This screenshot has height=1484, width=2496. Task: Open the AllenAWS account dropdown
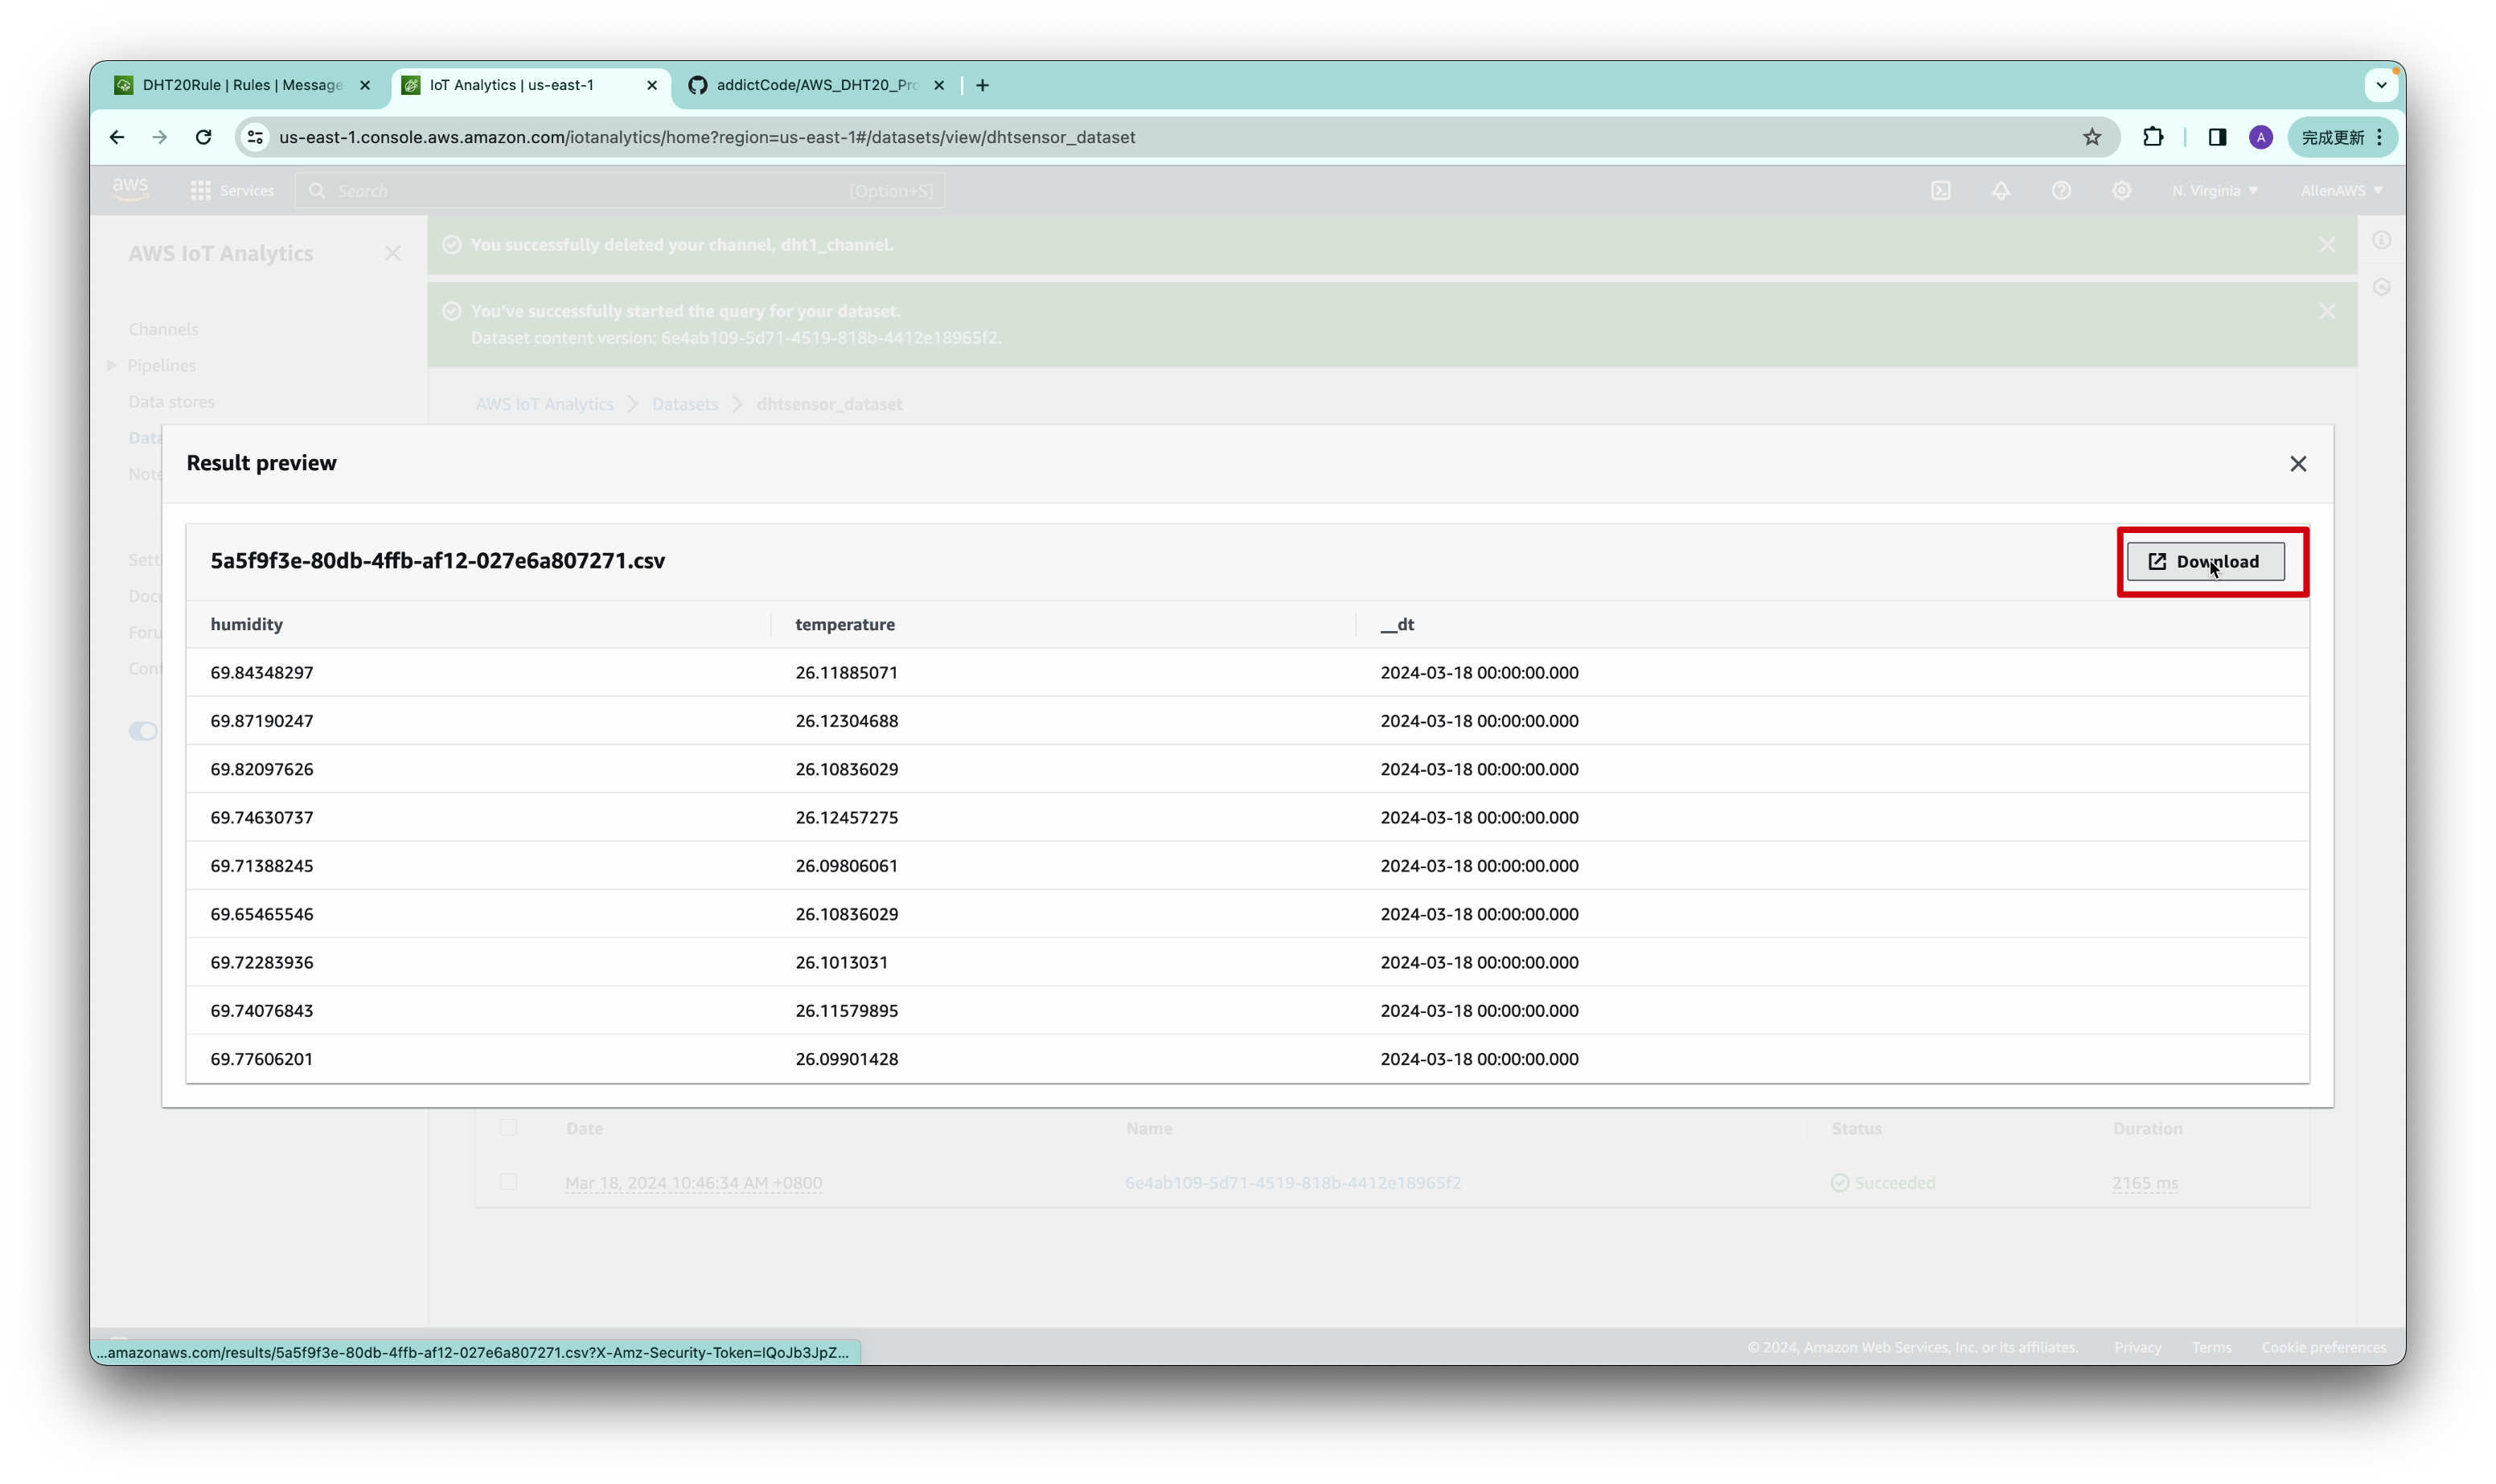click(x=2341, y=190)
